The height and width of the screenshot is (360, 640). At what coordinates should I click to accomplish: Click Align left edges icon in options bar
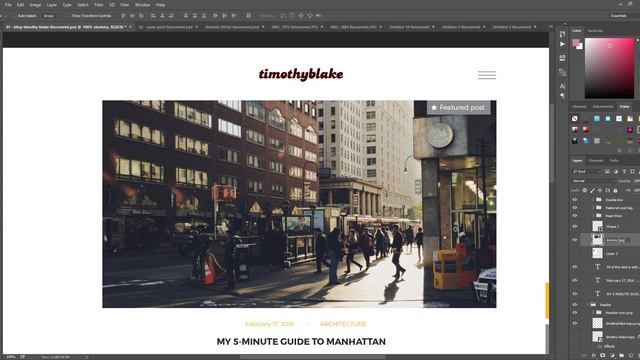coord(153,16)
